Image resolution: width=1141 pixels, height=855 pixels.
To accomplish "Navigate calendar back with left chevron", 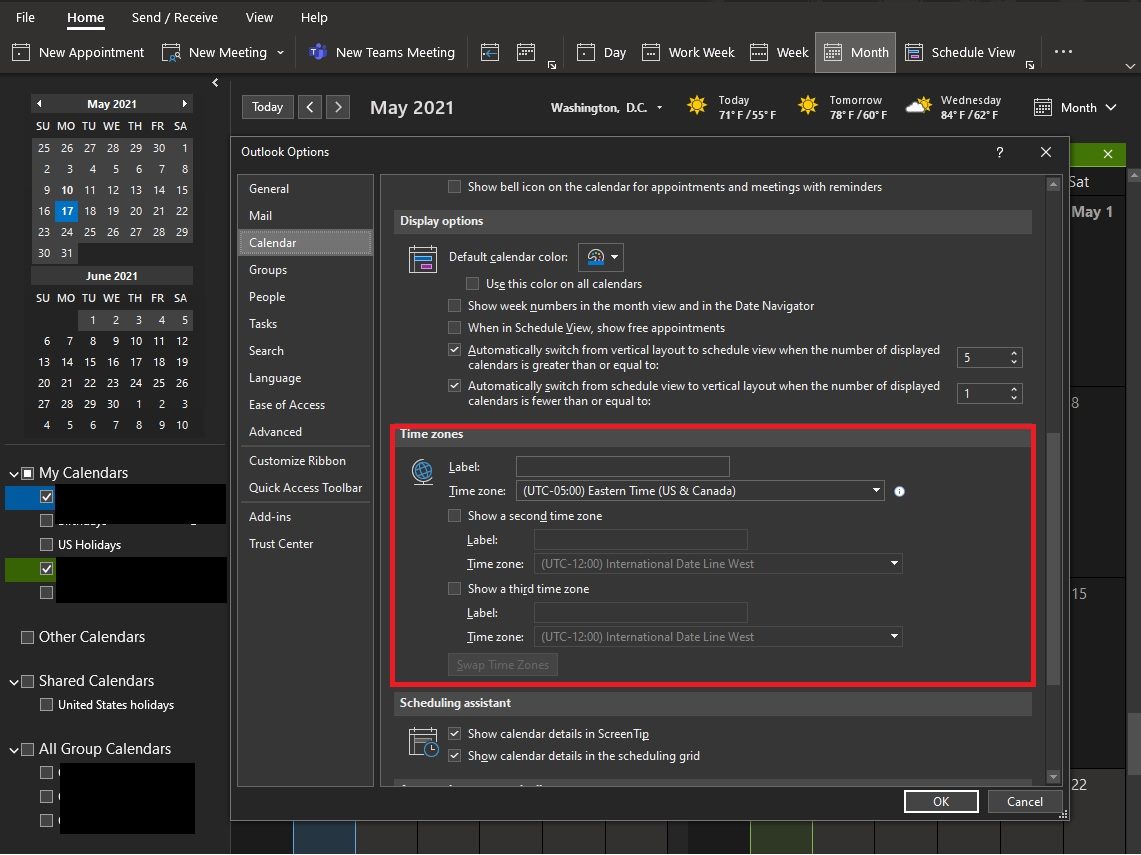I will click(310, 108).
